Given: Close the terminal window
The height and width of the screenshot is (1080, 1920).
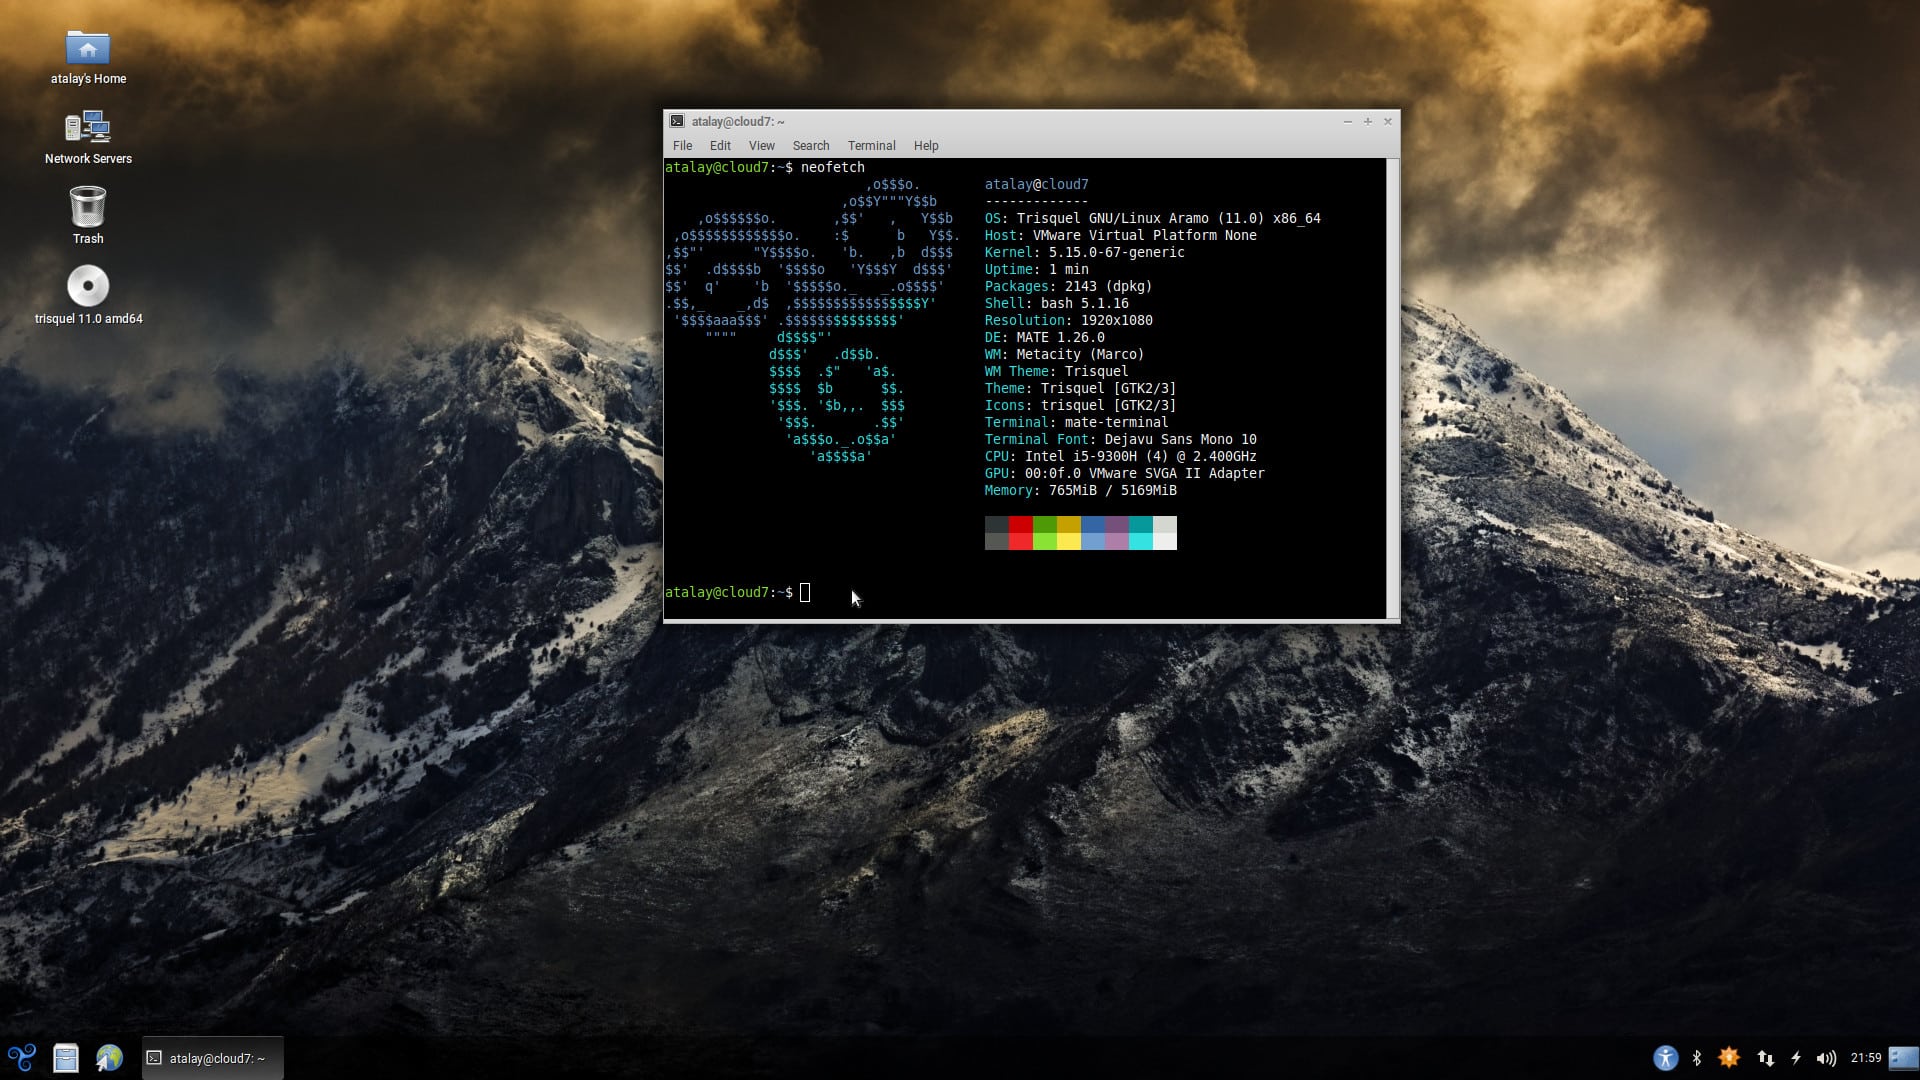Looking at the screenshot, I should point(1387,121).
